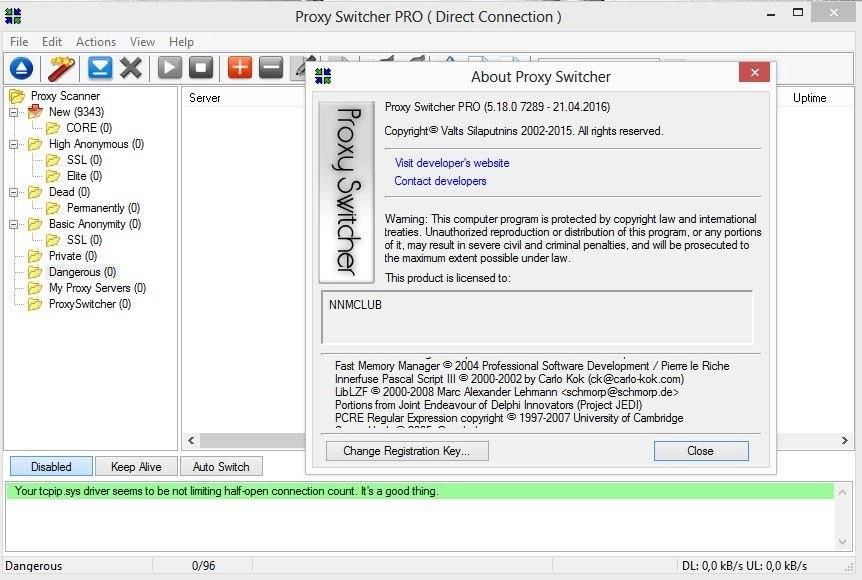Open the File menu
The height and width of the screenshot is (580, 862).
coord(19,42)
